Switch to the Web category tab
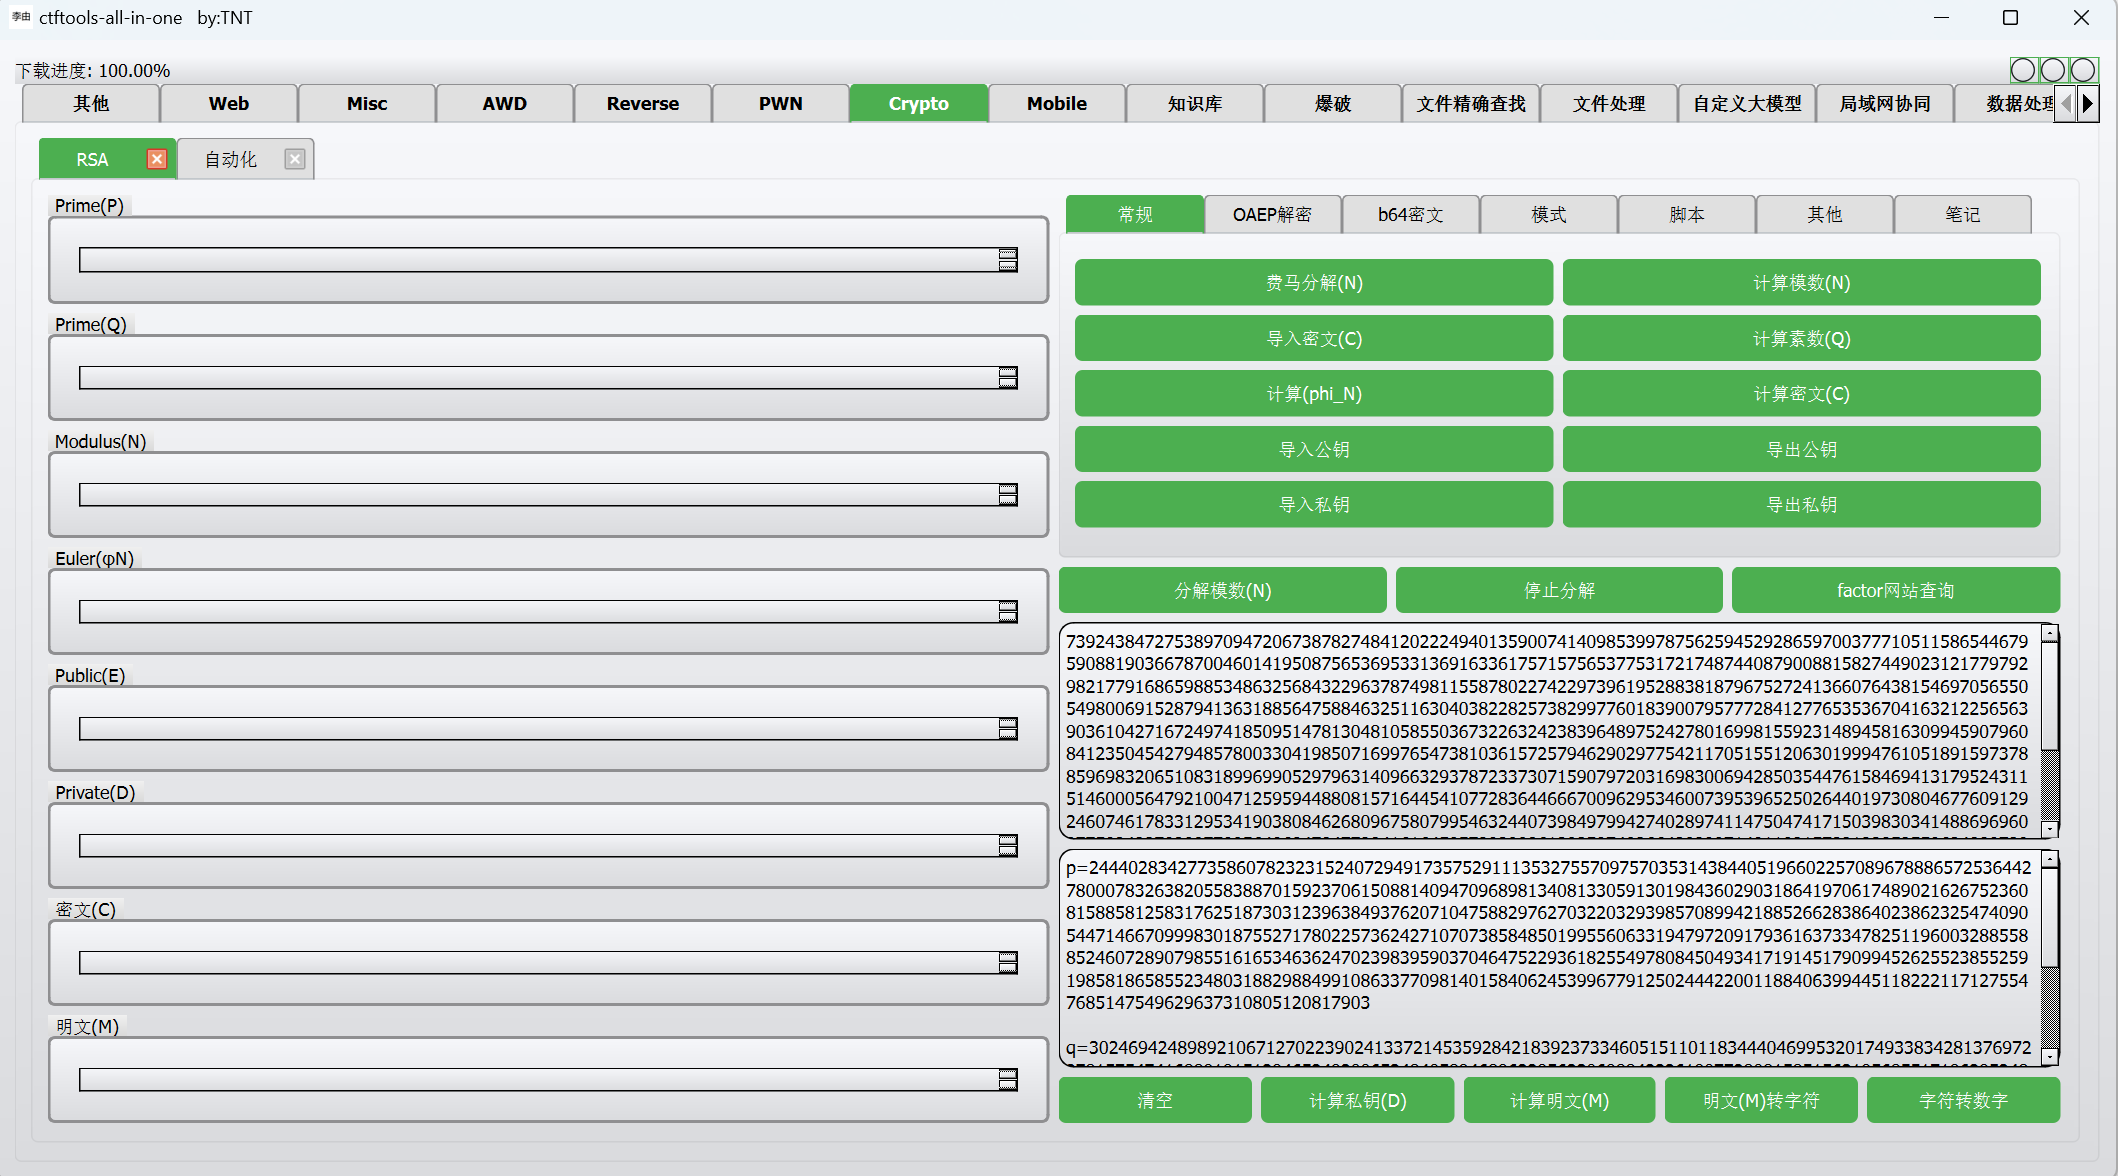This screenshot has width=2118, height=1176. 229,104
